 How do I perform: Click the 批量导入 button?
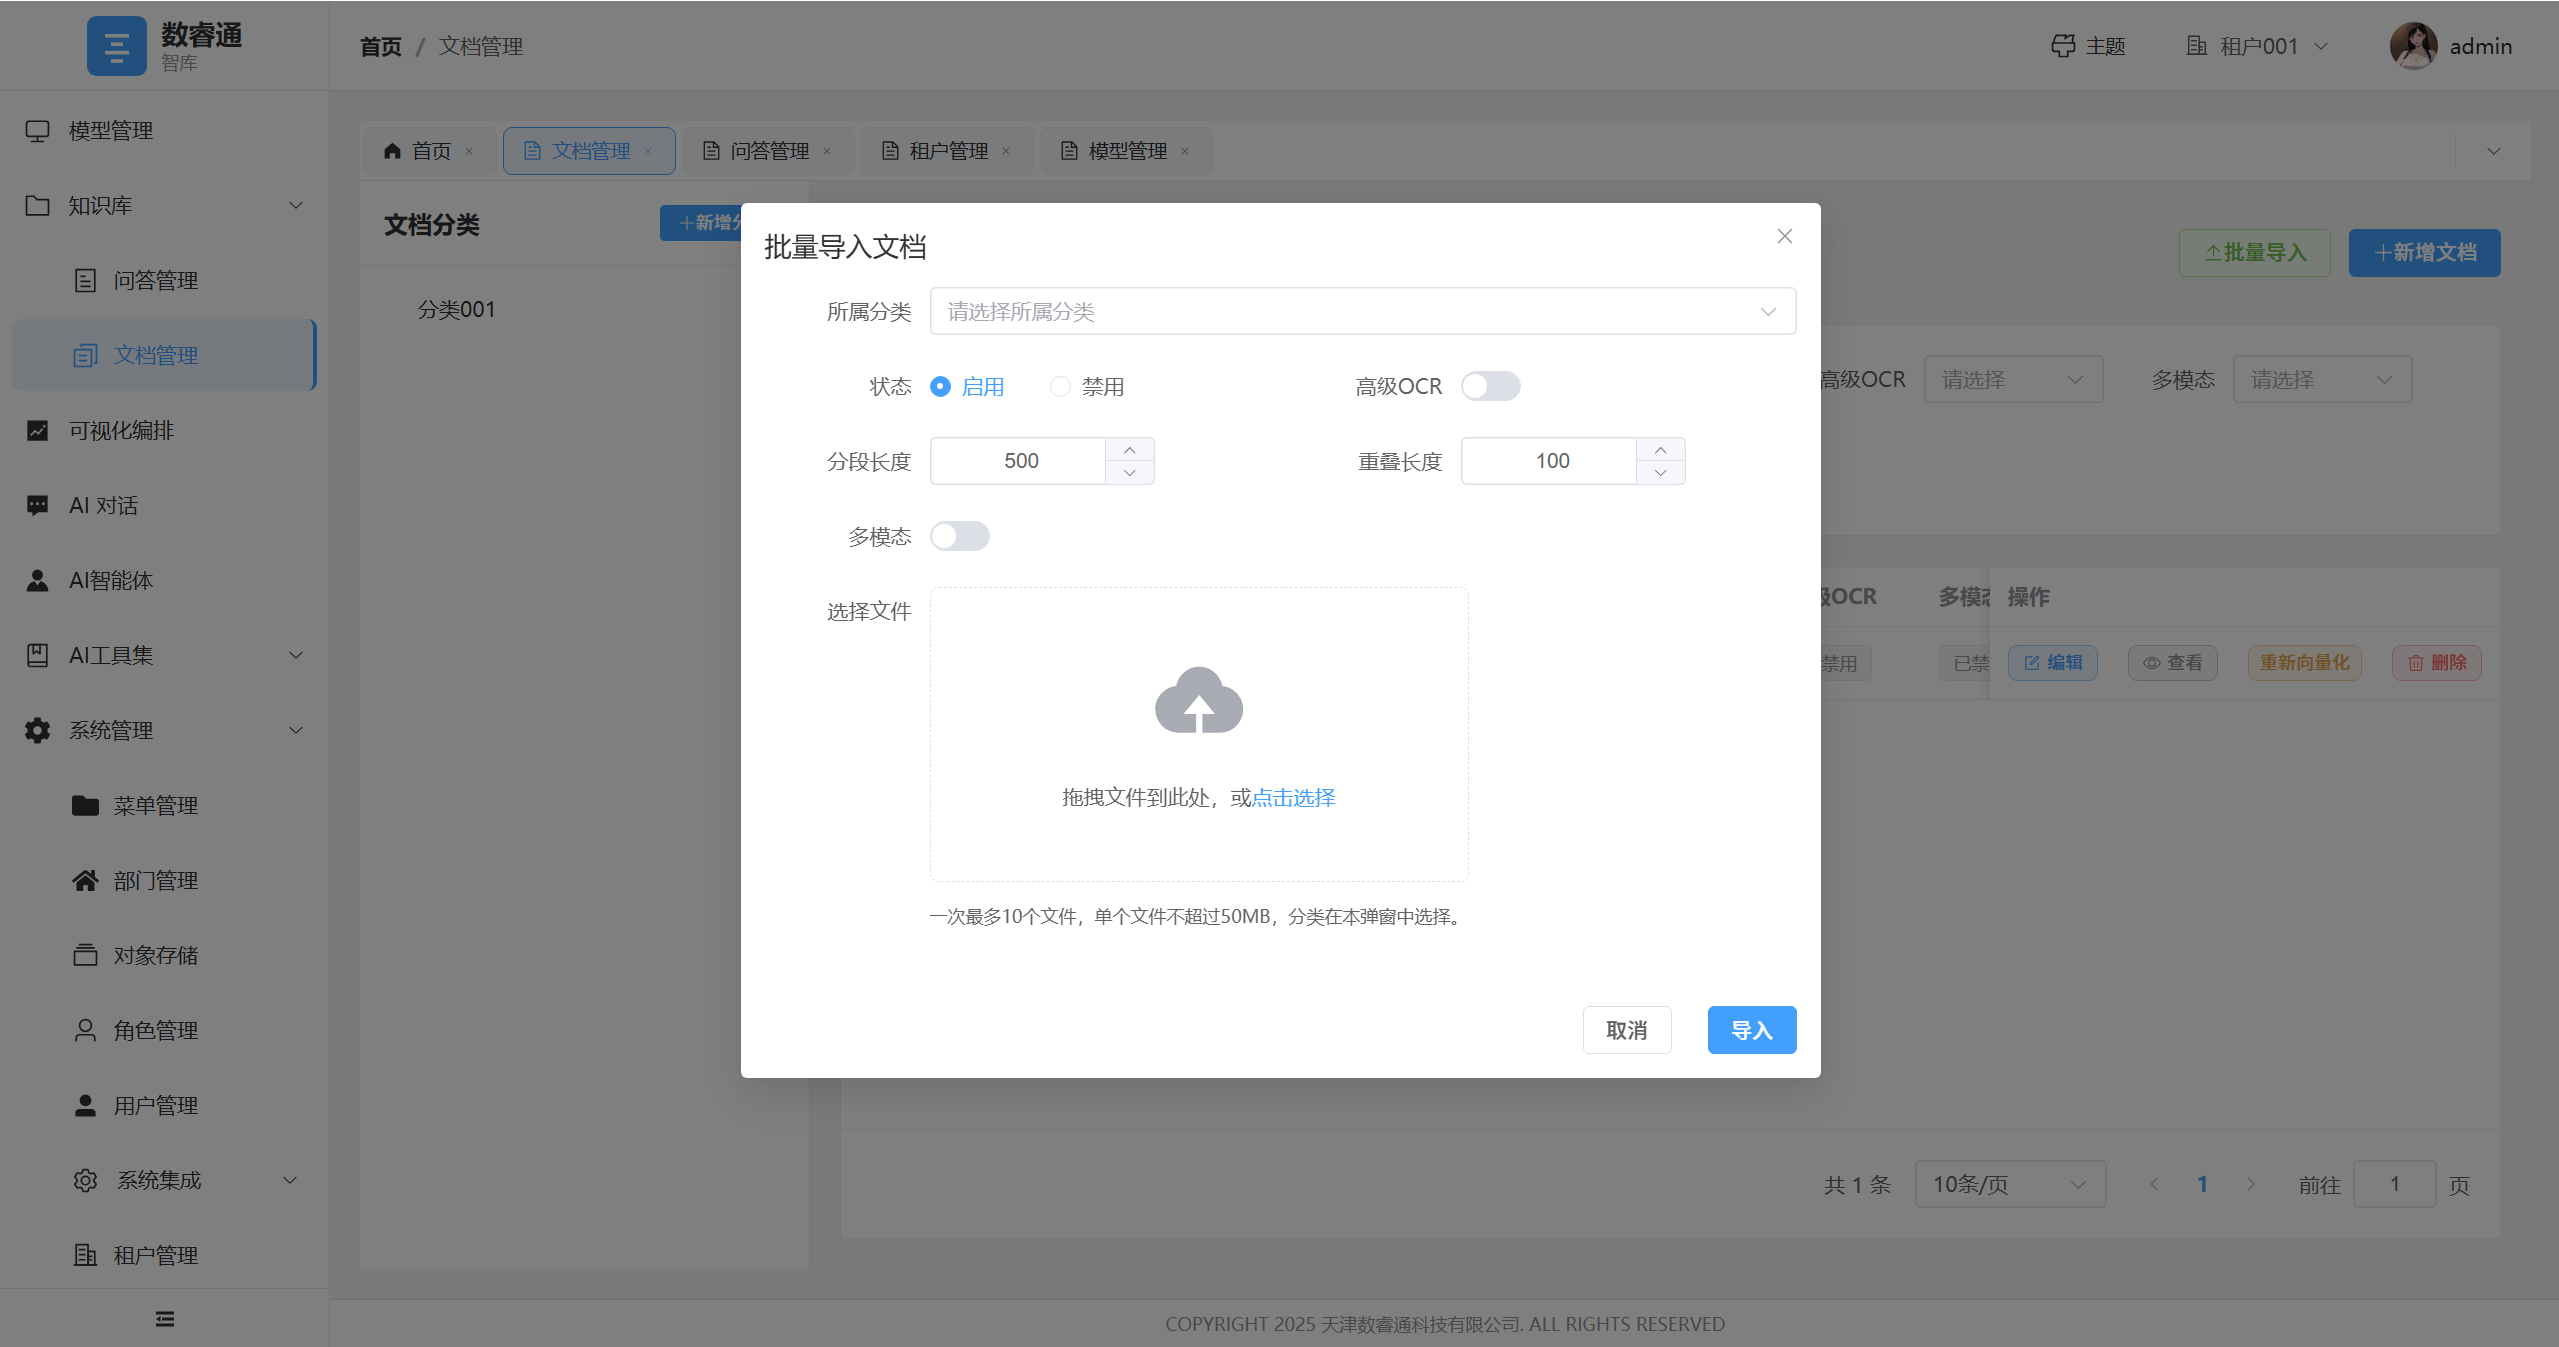(2255, 253)
